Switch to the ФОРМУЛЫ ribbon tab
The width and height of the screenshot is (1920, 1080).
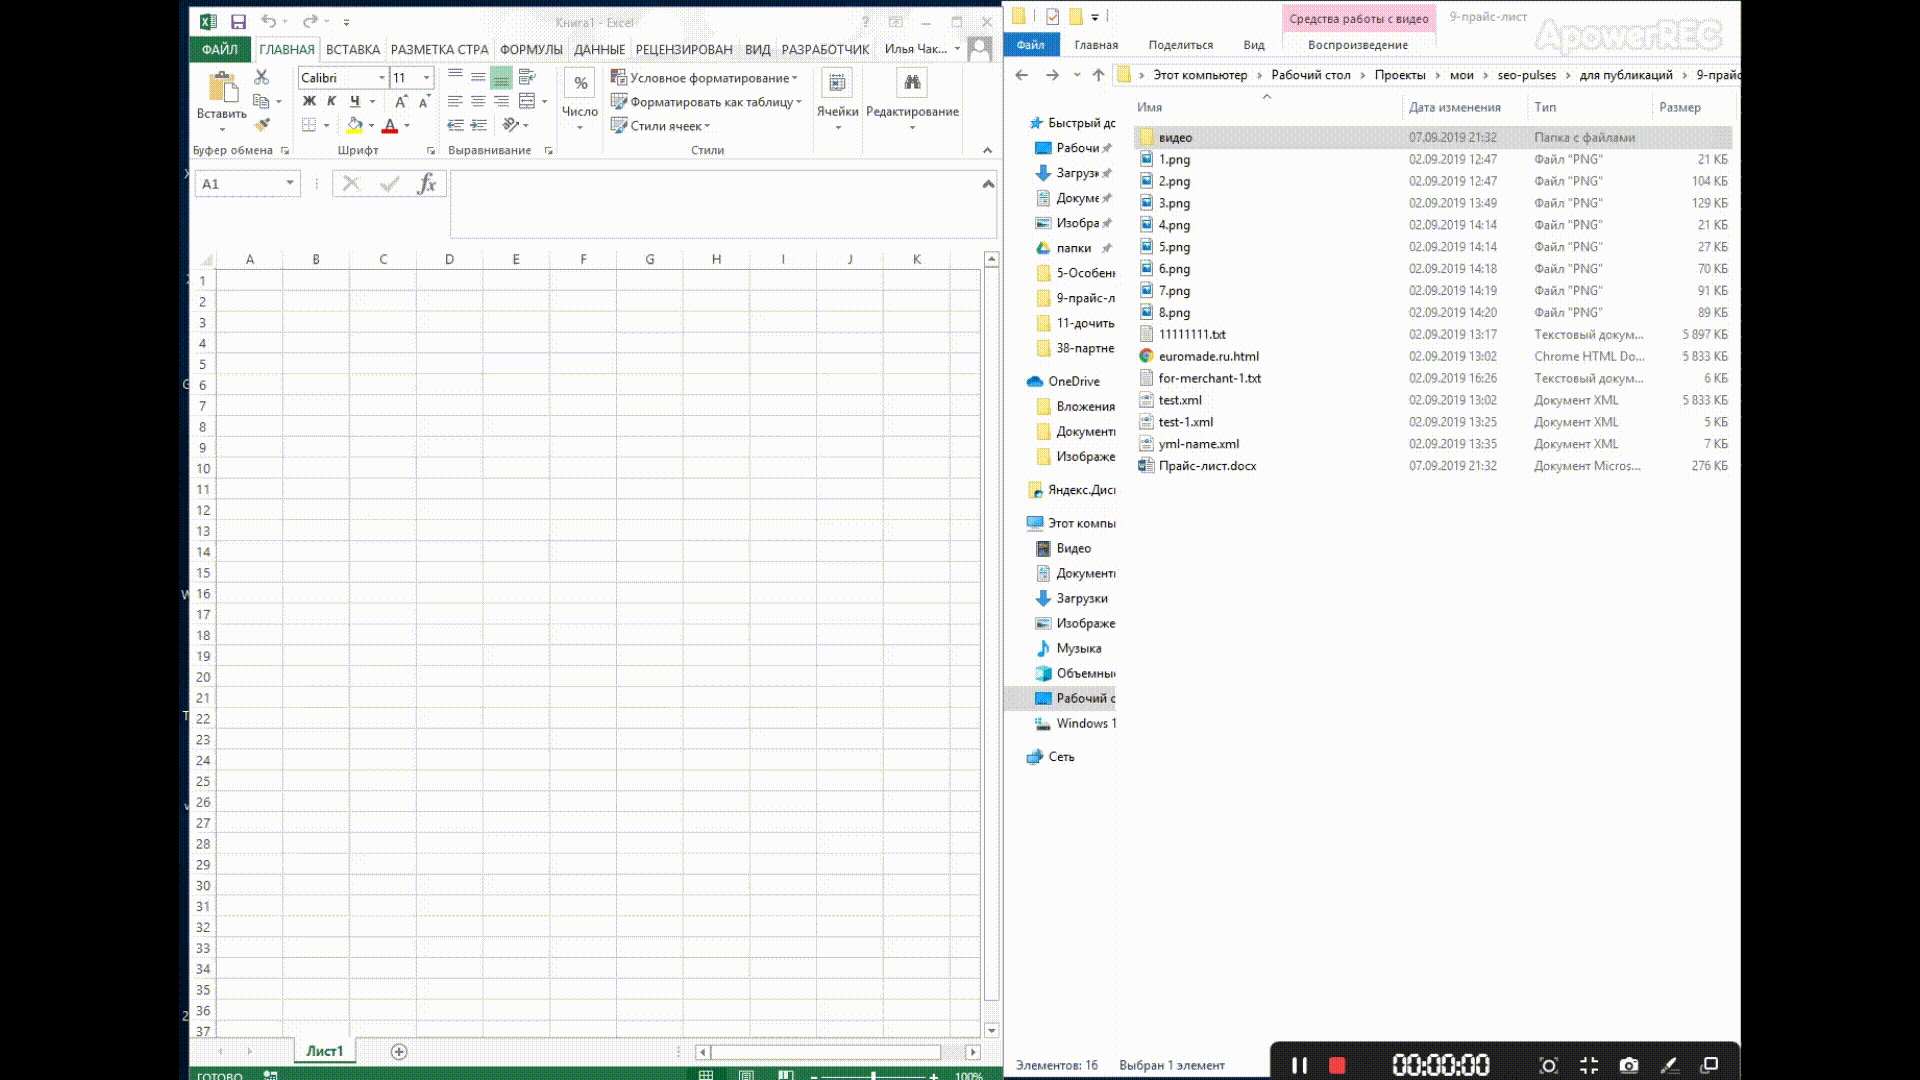coord(531,49)
